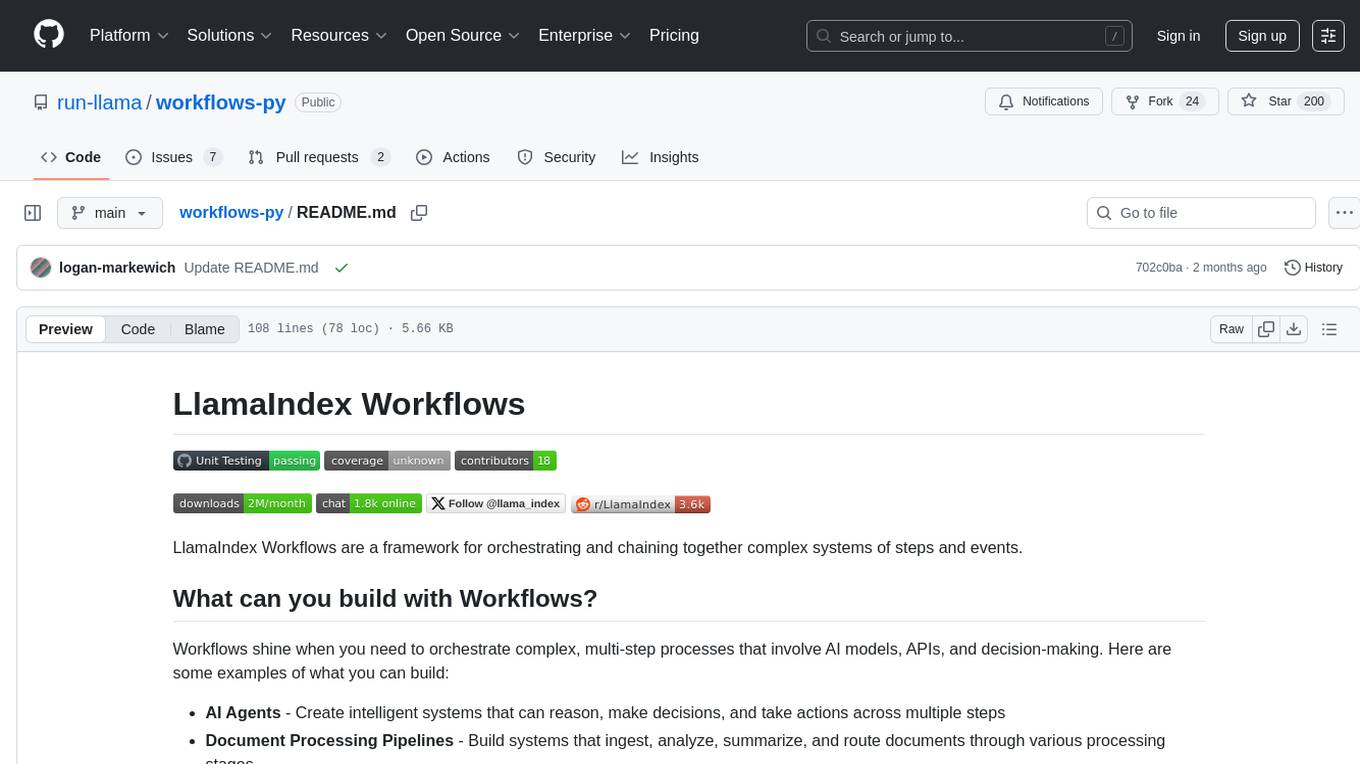Click the chat 1.8k online badge

(369, 504)
